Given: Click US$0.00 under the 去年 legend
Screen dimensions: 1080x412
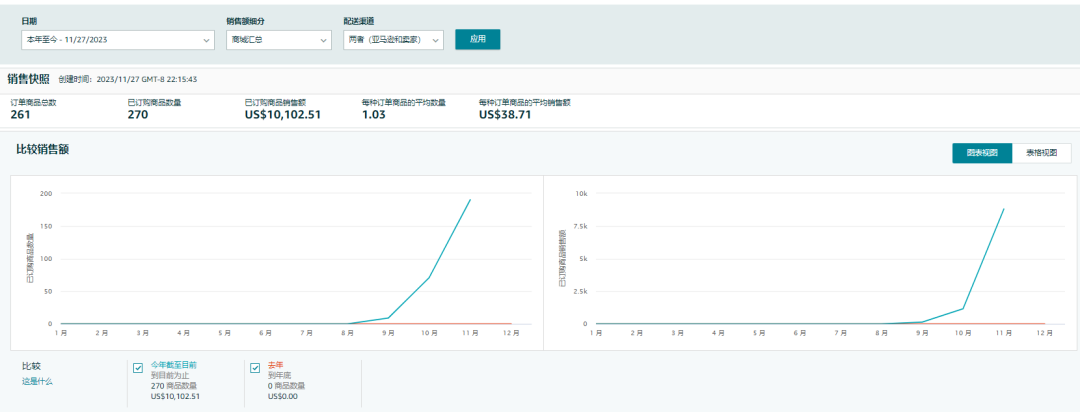Looking at the screenshot, I should 282,396.
